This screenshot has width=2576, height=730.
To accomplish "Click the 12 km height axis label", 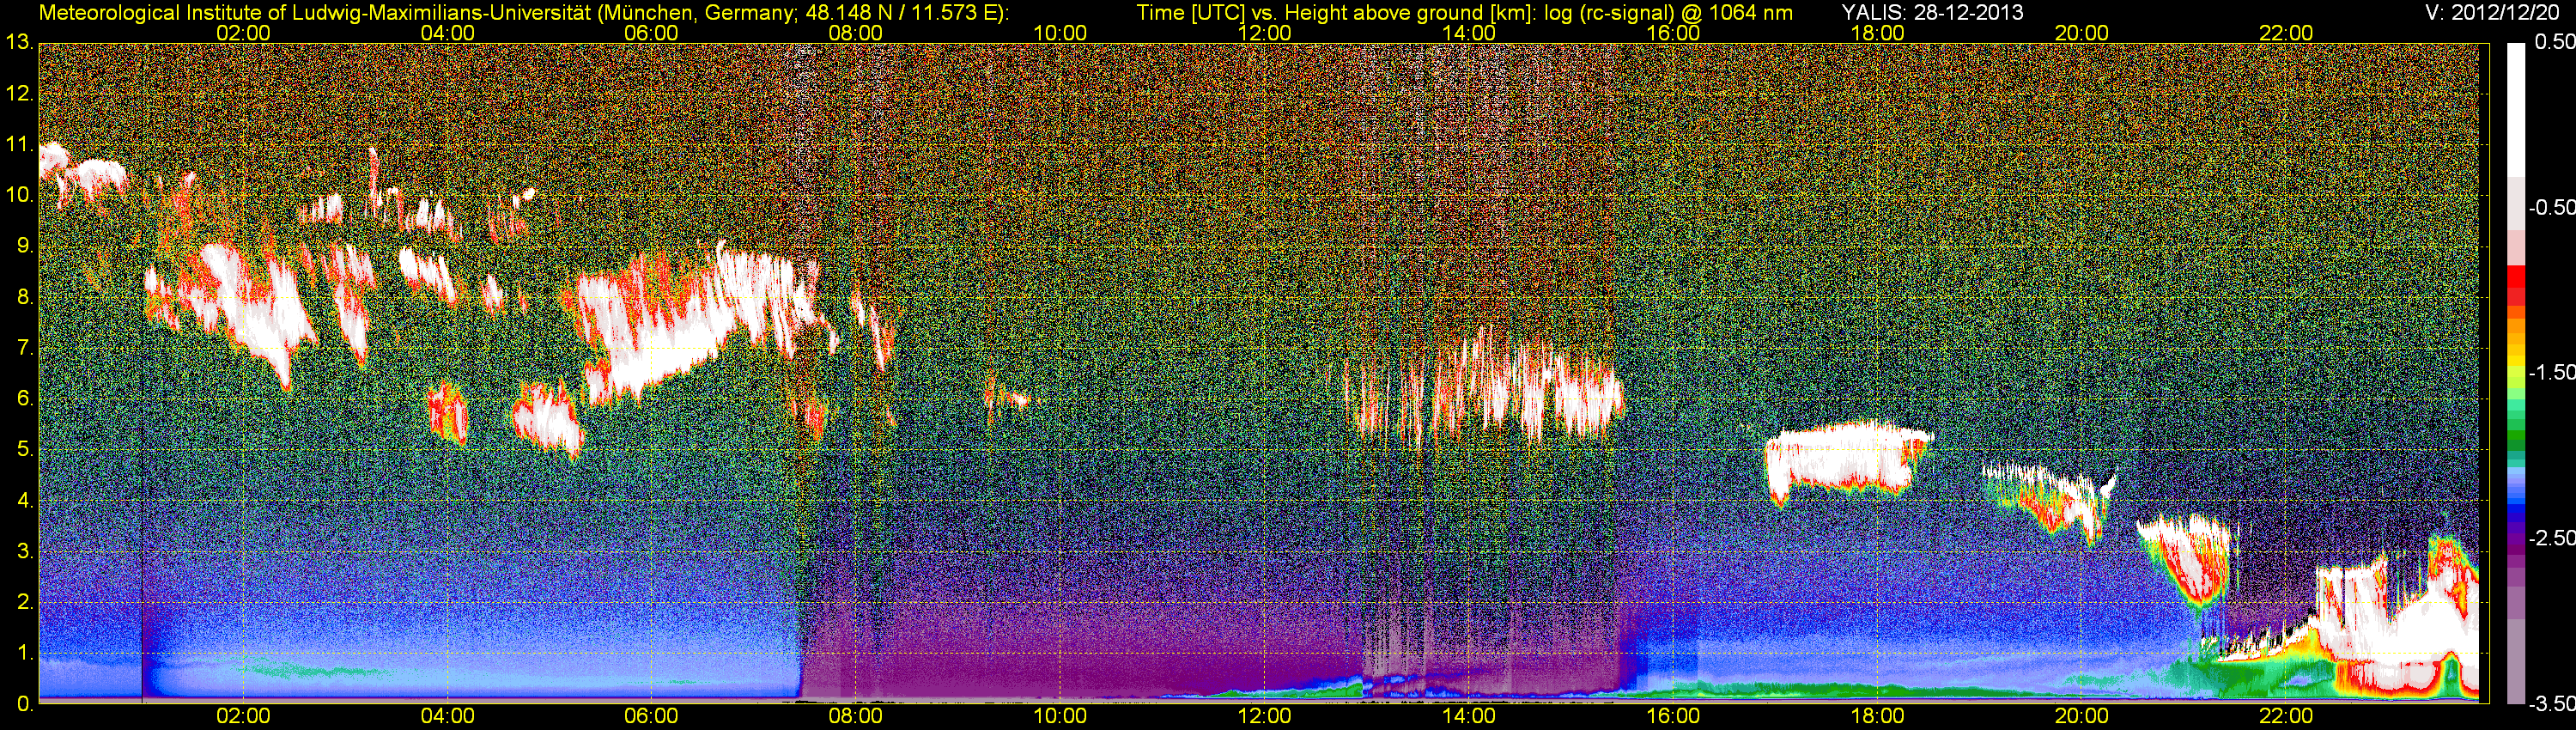I will pos(19,94).
